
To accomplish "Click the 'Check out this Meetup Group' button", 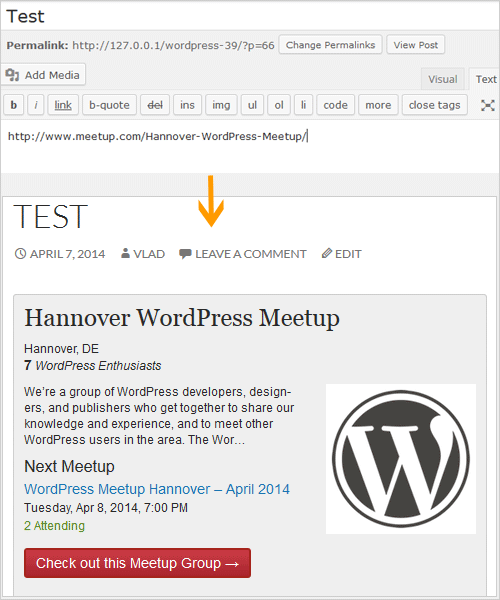I will (x=137, y=563).
